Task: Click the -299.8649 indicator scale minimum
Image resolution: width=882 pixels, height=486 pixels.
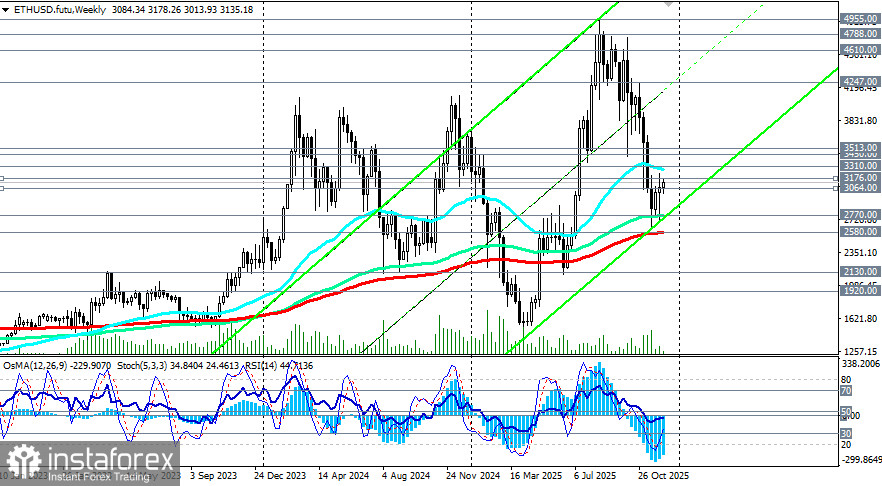Action: point(862,460)
